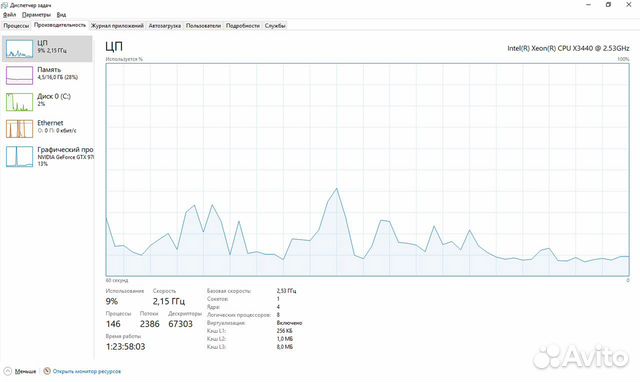
Task: Click the 2,15 ГГц speed value
Action: (169, 302)
